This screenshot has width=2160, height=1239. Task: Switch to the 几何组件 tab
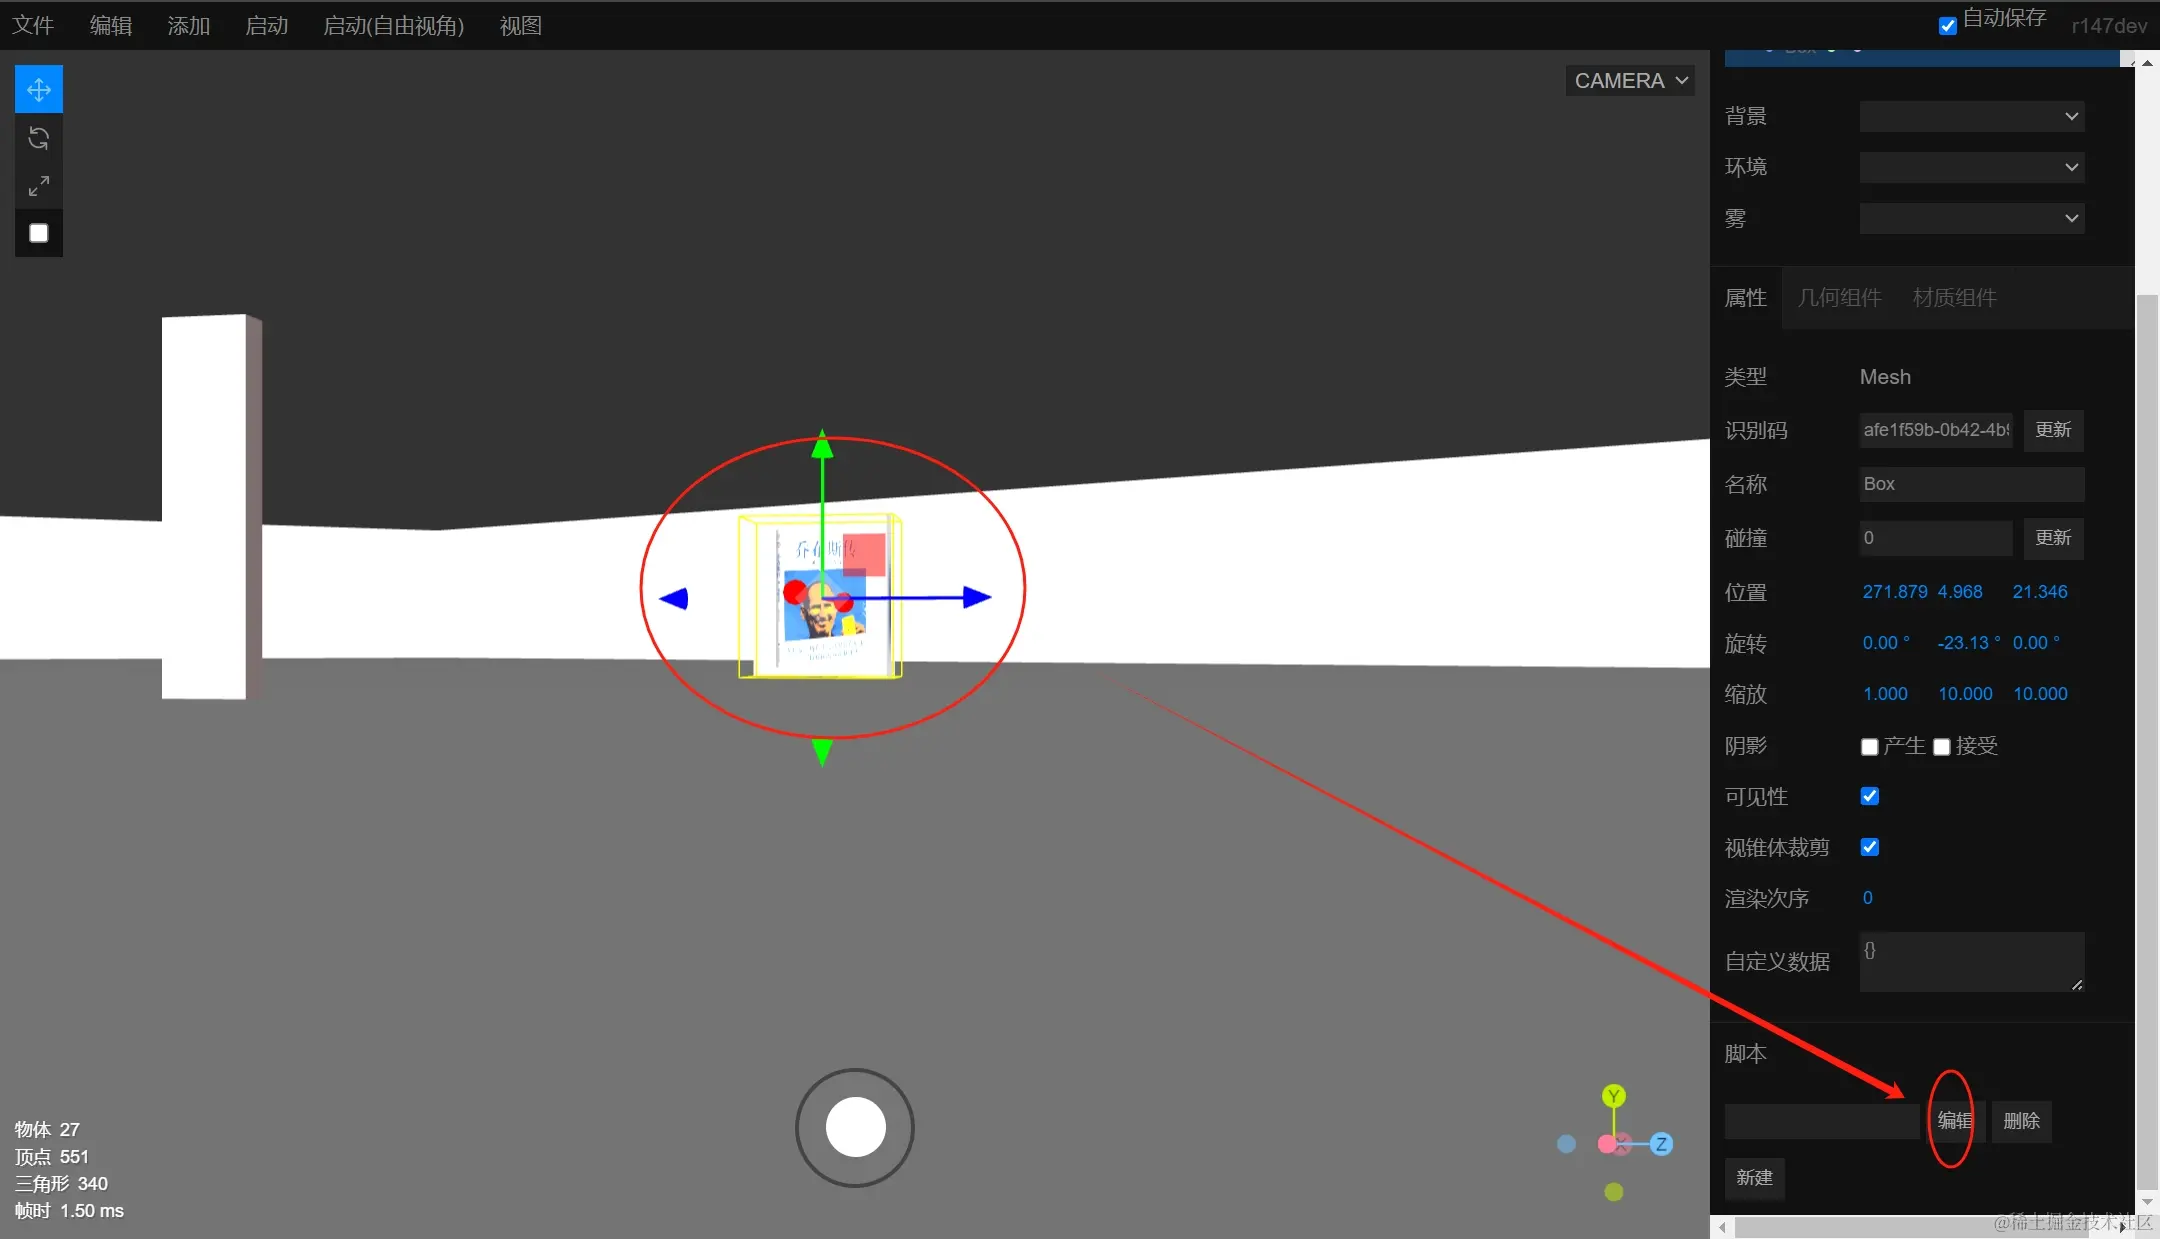1839,298
